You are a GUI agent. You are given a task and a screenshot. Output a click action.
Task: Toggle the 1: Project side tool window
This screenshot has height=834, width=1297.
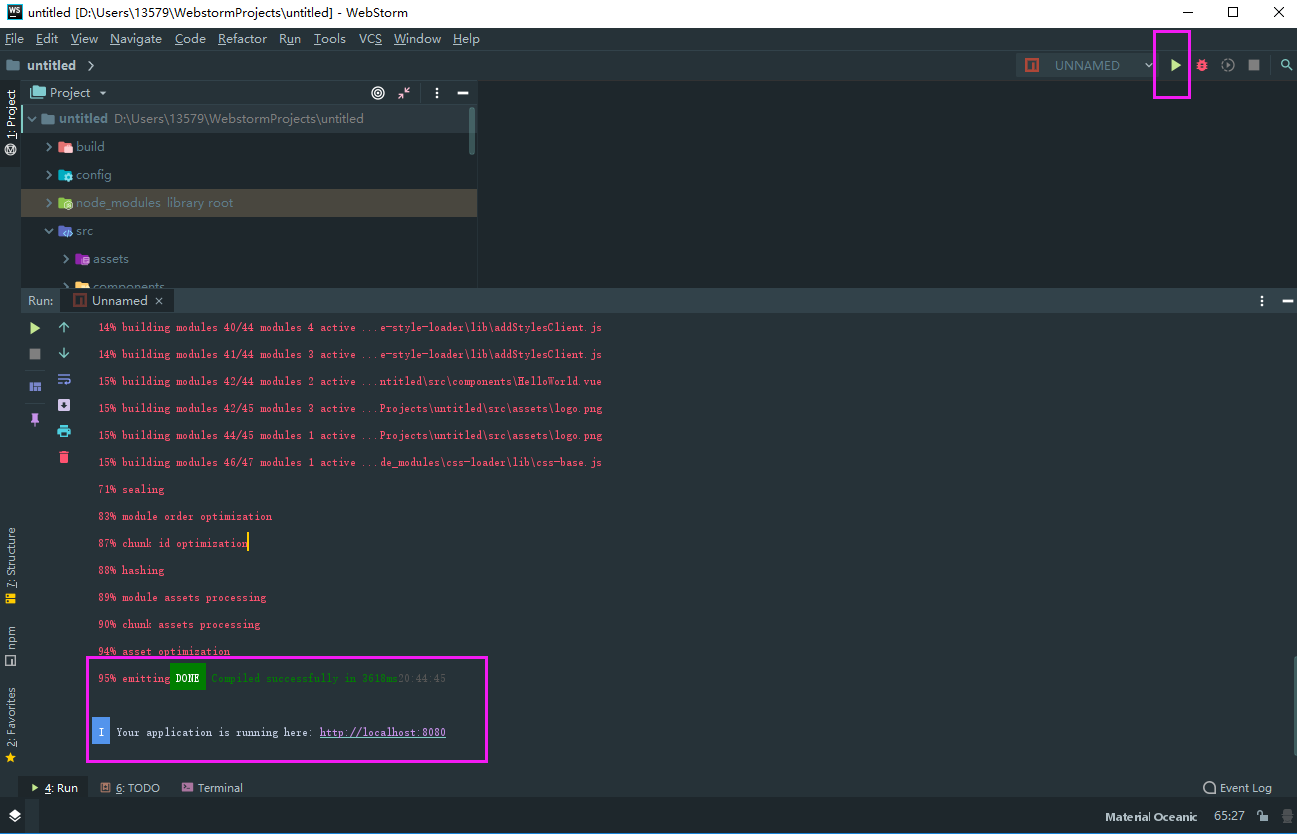tap(11, 123)
